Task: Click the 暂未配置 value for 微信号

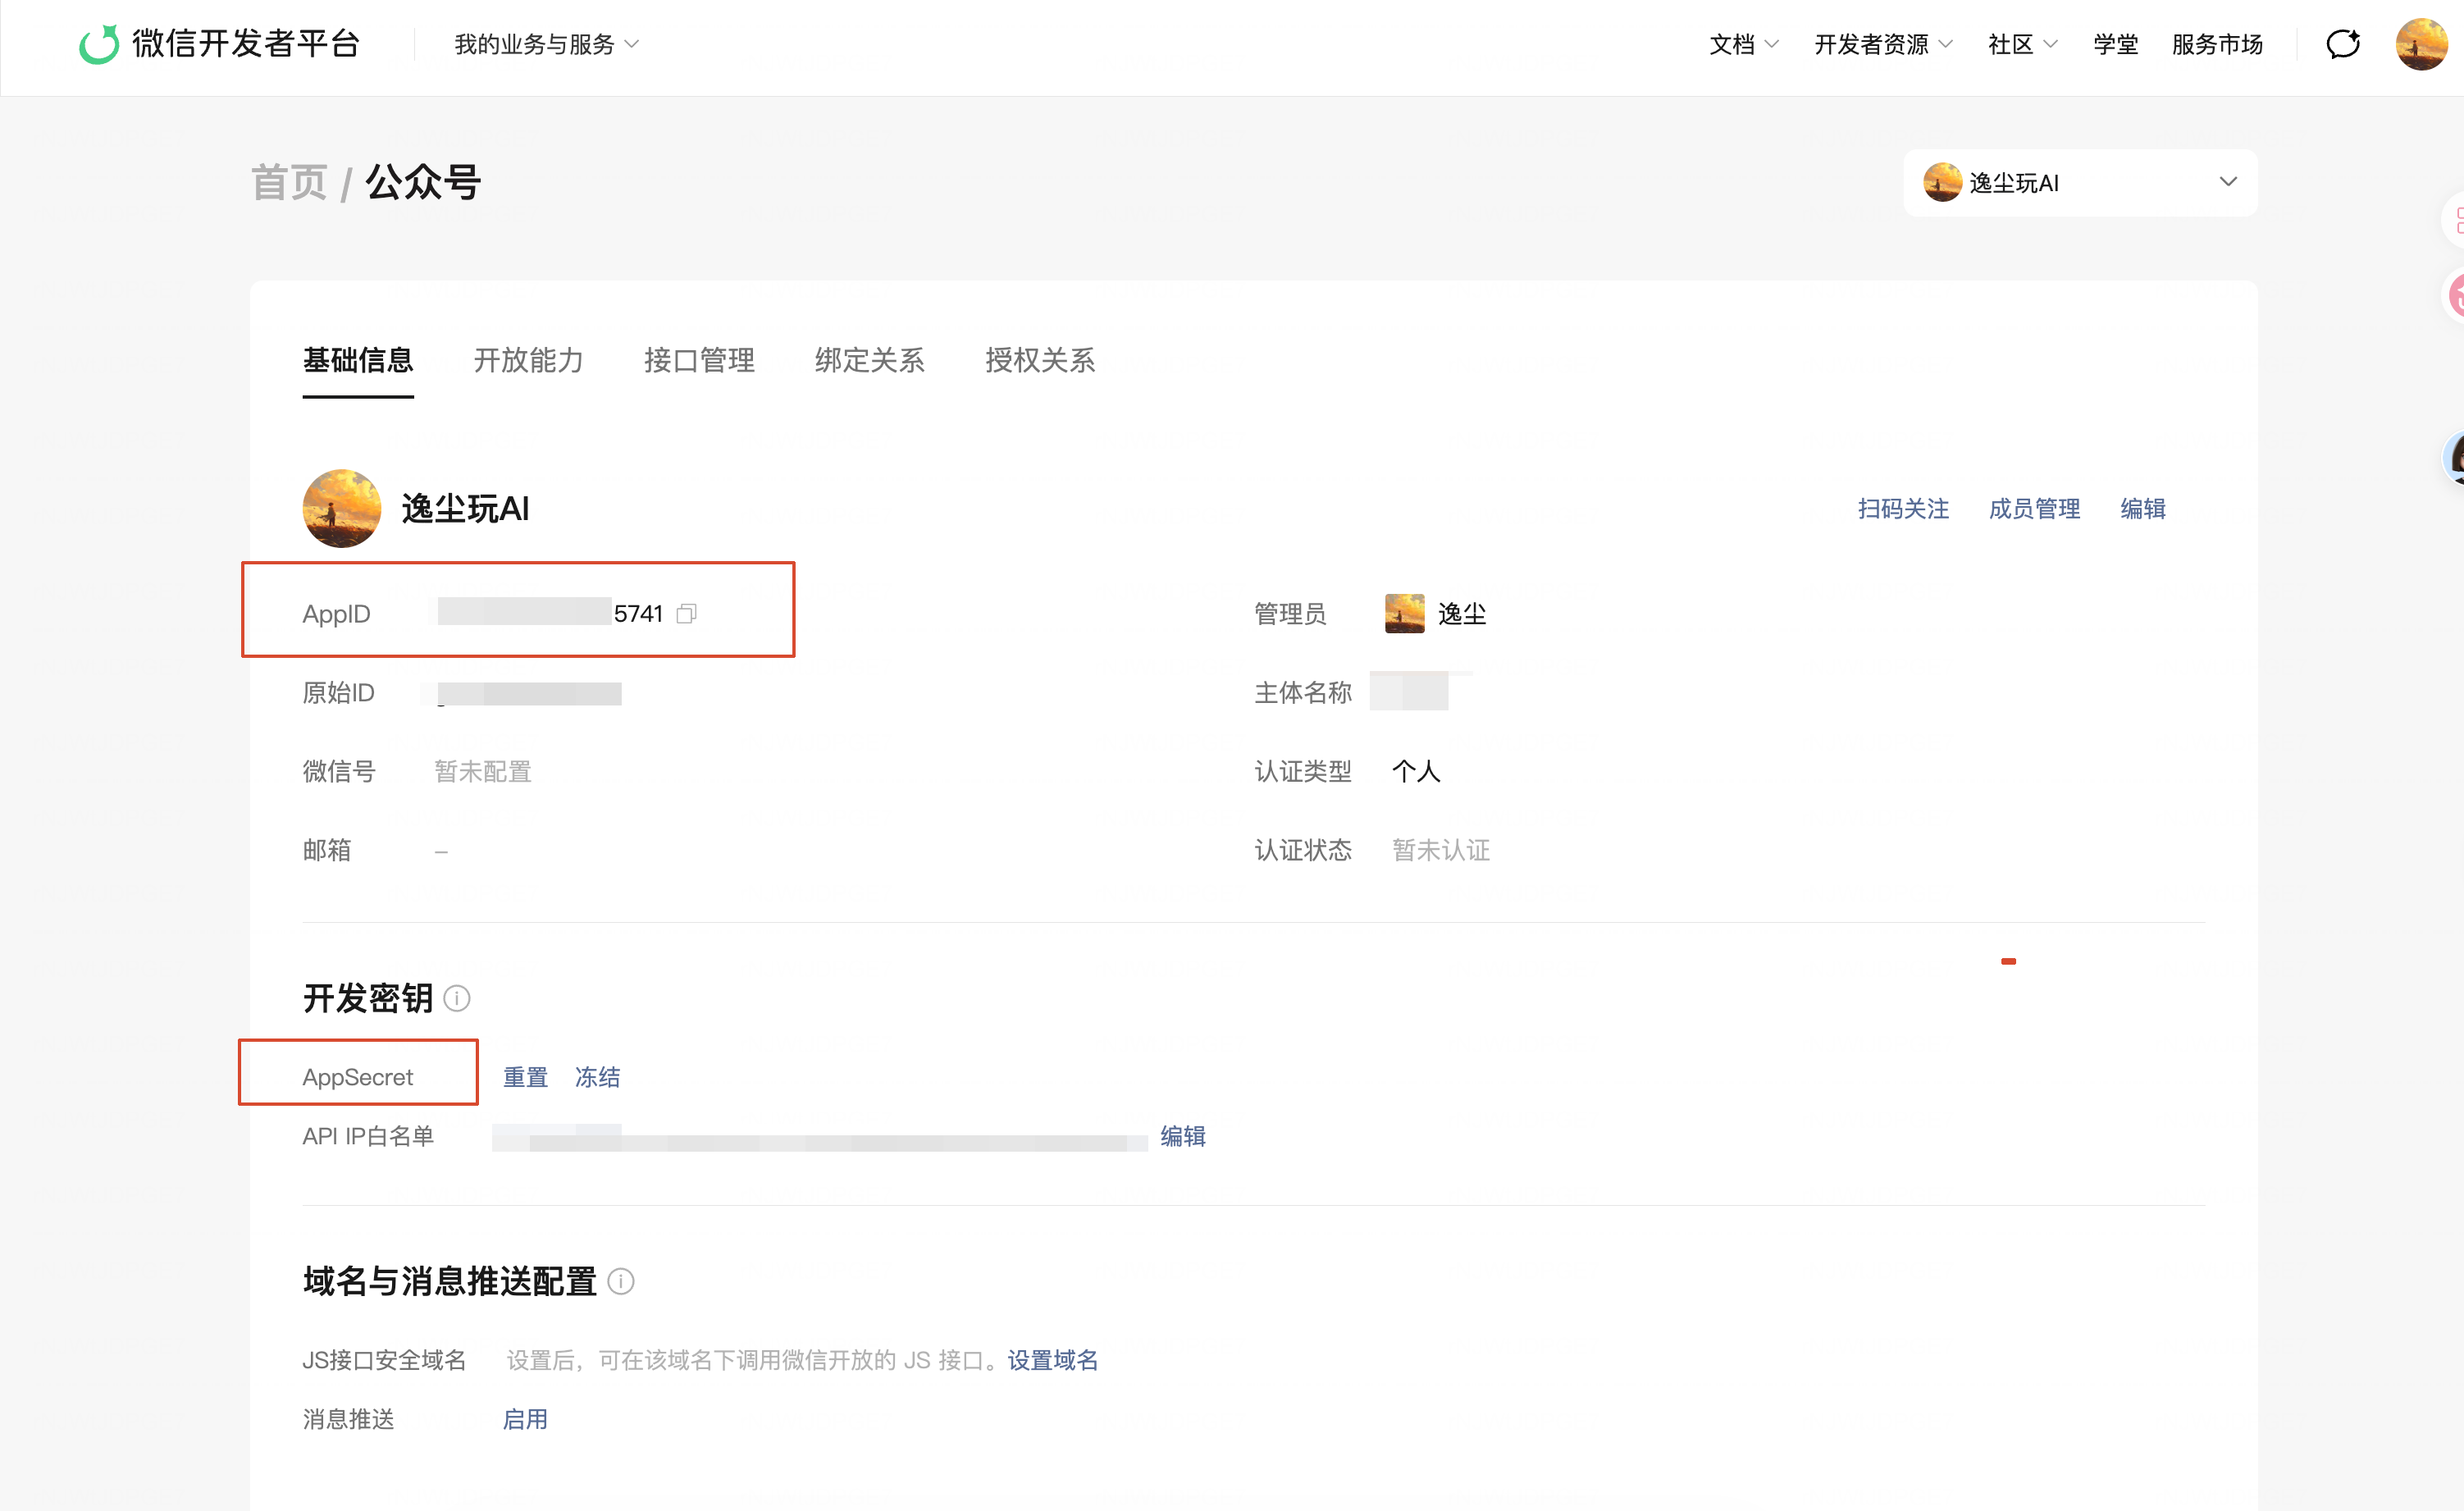Action: (483, 771)
